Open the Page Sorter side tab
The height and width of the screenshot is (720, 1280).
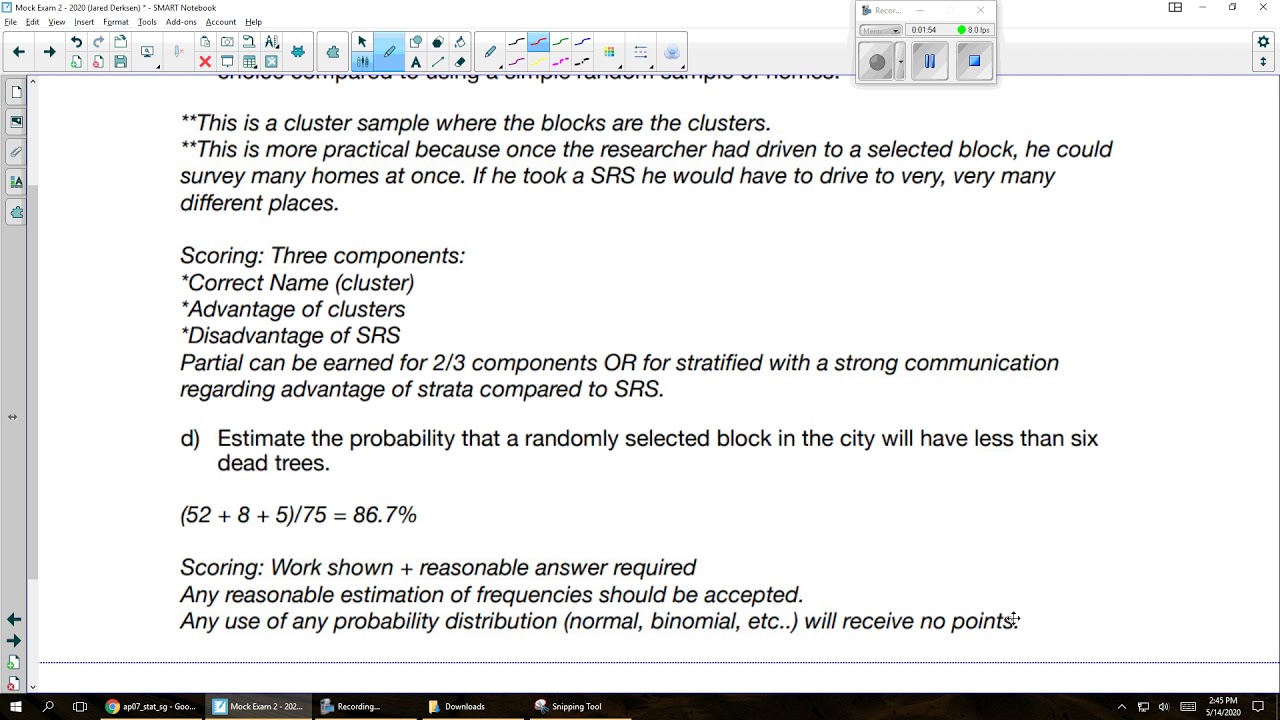[x=16, y=93]
